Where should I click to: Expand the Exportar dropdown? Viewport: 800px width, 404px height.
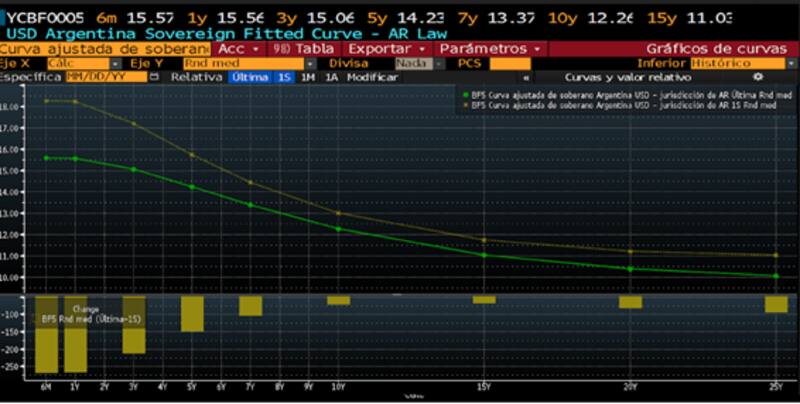point(388,48)
